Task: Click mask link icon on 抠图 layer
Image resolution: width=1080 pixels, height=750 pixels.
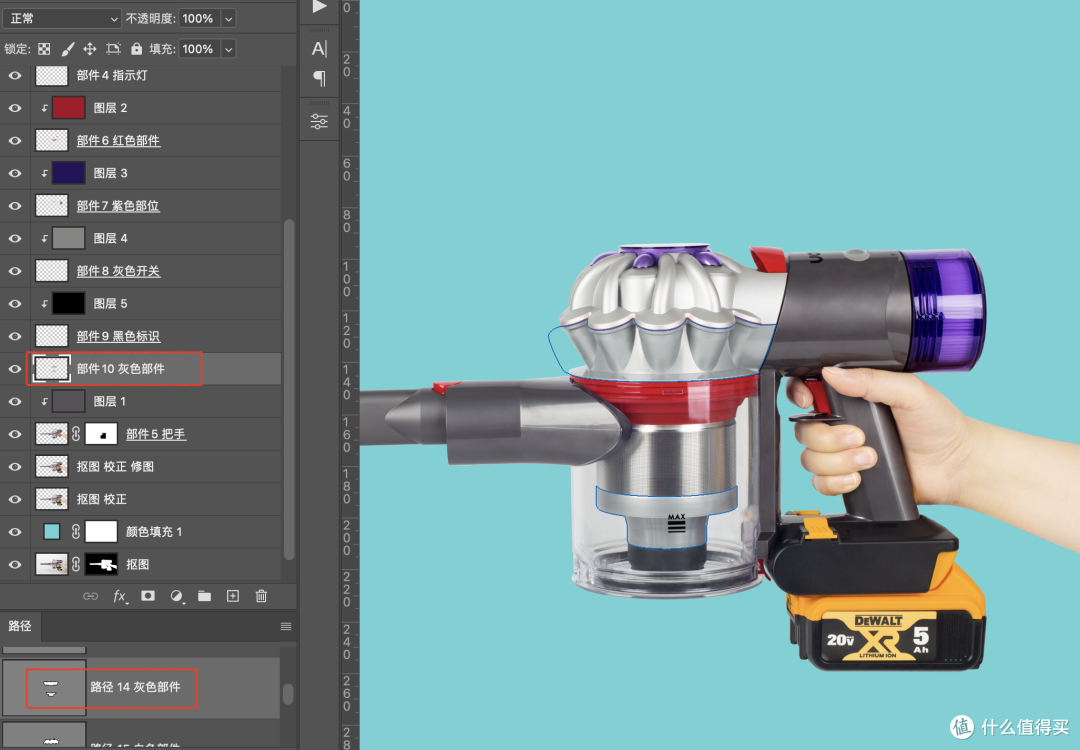Action: point(76,564)
